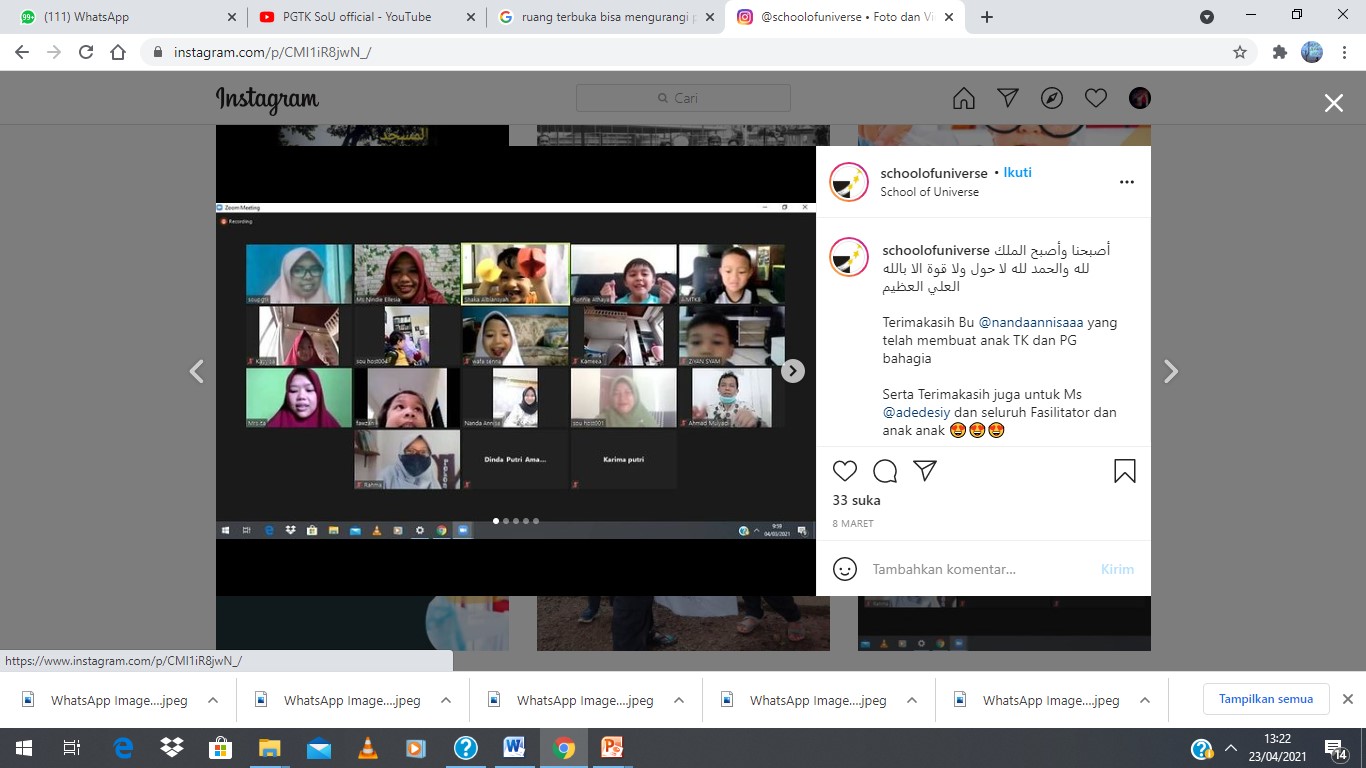Open the activity heart in top navigation
The height and width of the screenshot is (768, 1366).
[1096, 98]
